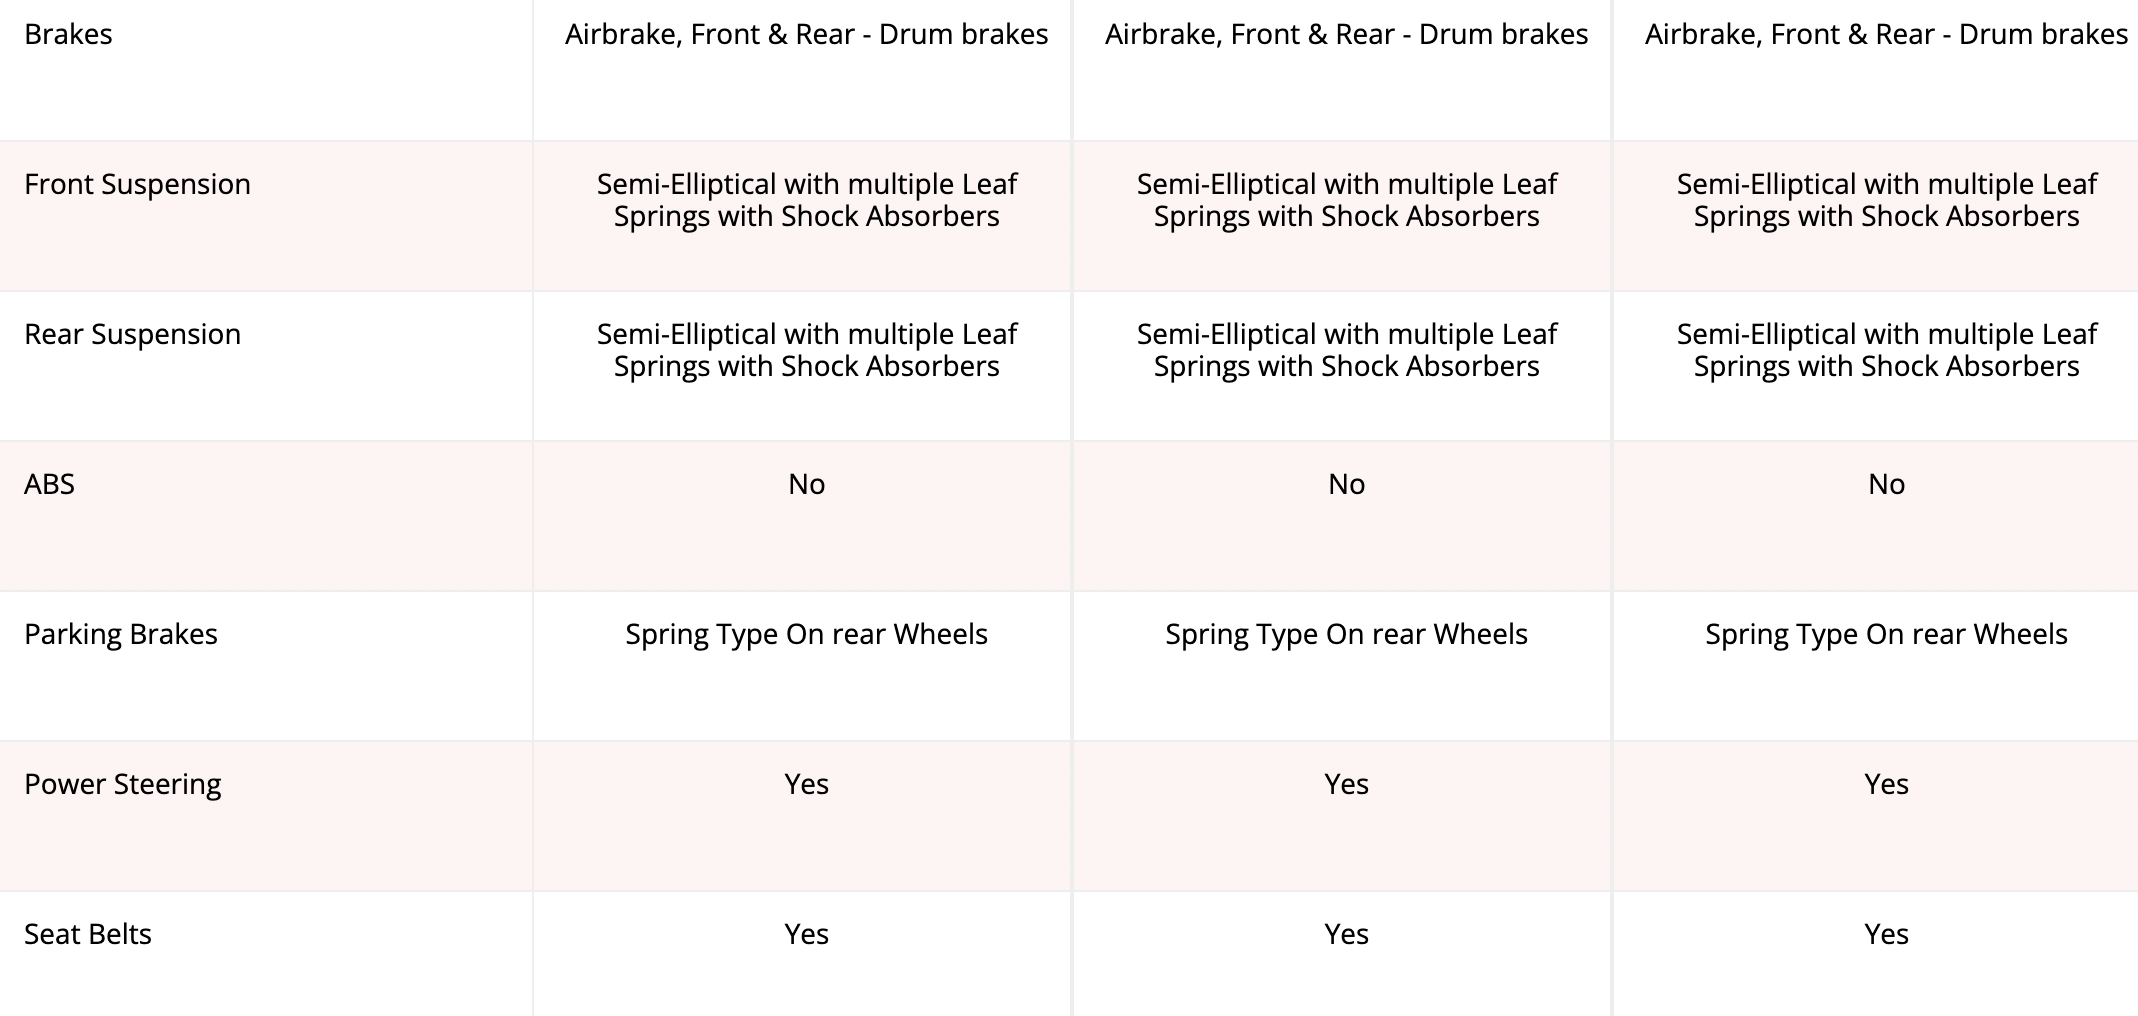Viewport: 2138px width, 1016px height.
Task: Click the Rear Suspension row label
Action: pyautogui.click(x=132, y=334)
